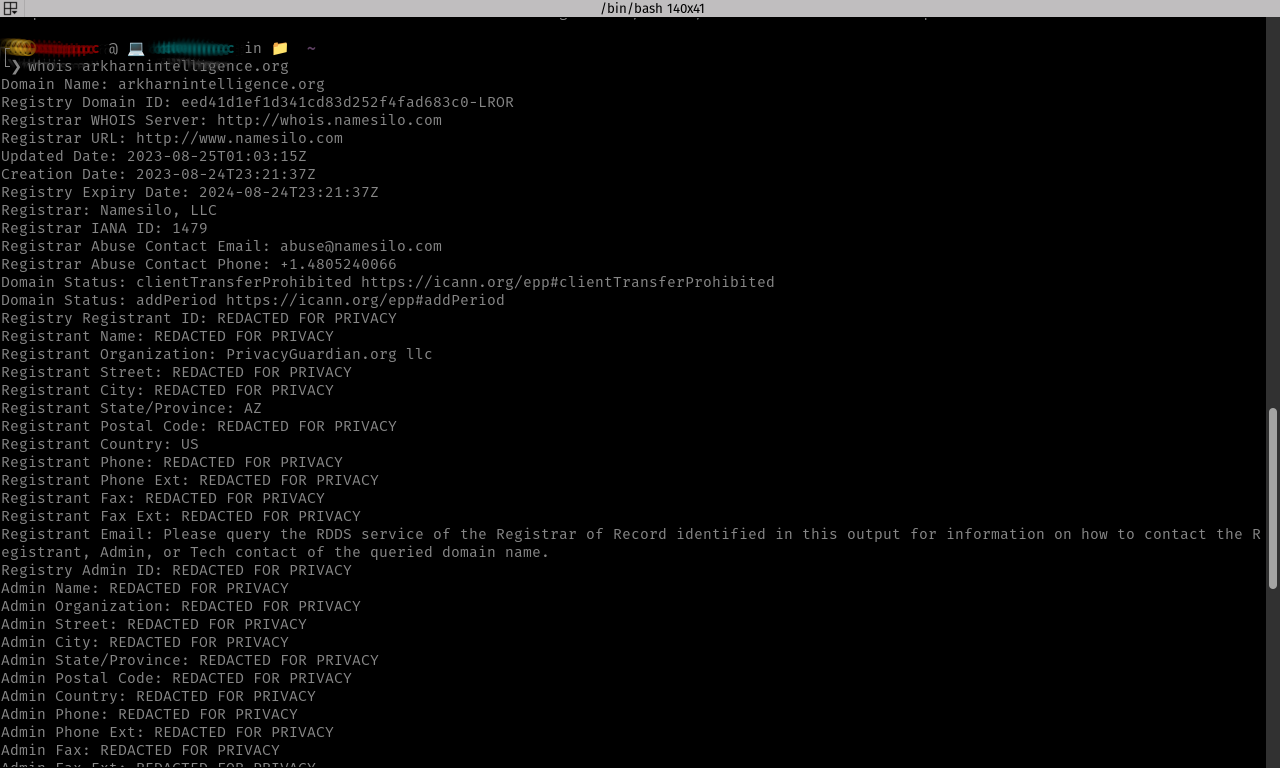Click the Registrant State/Province: AZ line
This screenshot has height=768, width=1280.
[x=131, y=408]
